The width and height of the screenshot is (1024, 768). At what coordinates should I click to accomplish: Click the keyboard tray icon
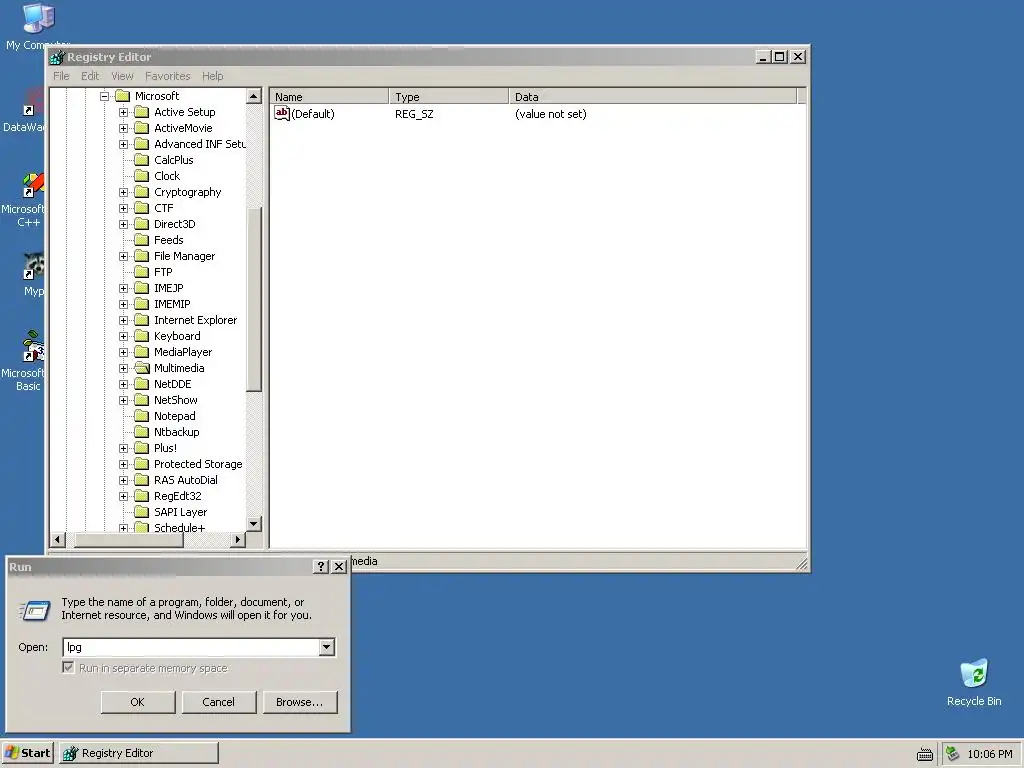click(925, 754)
